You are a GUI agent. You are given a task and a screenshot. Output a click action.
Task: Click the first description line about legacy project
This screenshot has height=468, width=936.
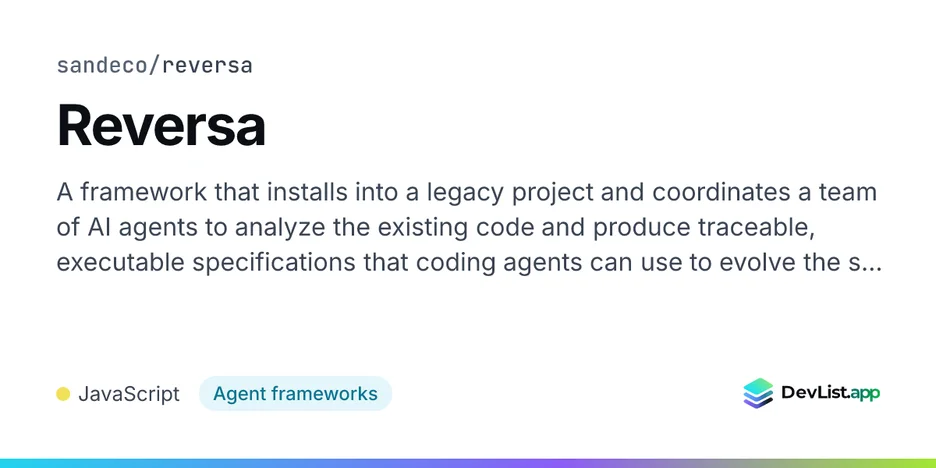coord(467,192)
